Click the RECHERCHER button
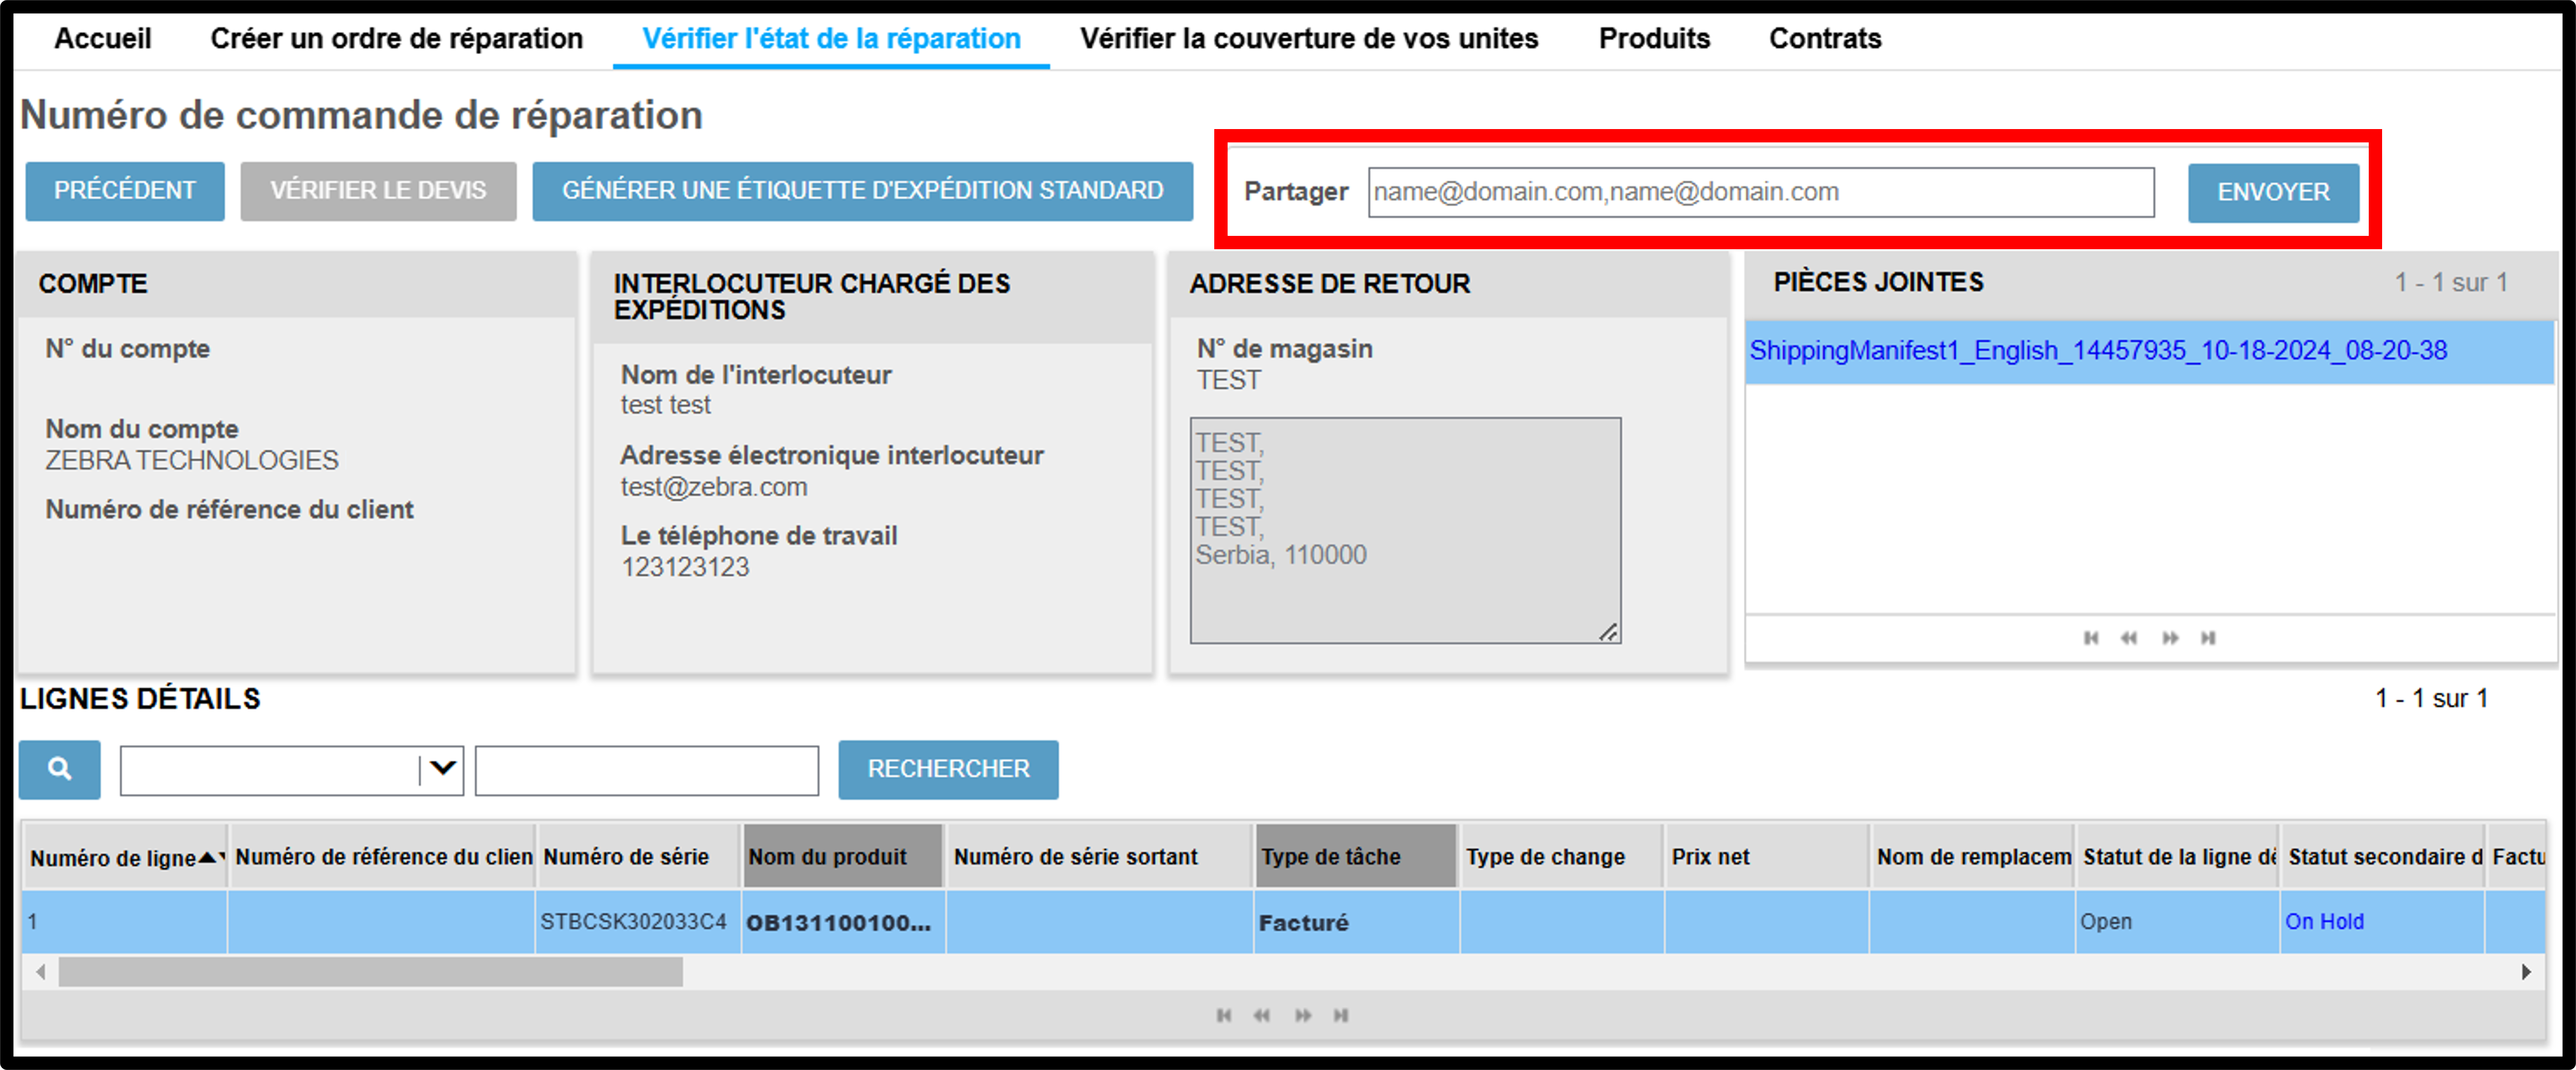 [x=948, y=769]
